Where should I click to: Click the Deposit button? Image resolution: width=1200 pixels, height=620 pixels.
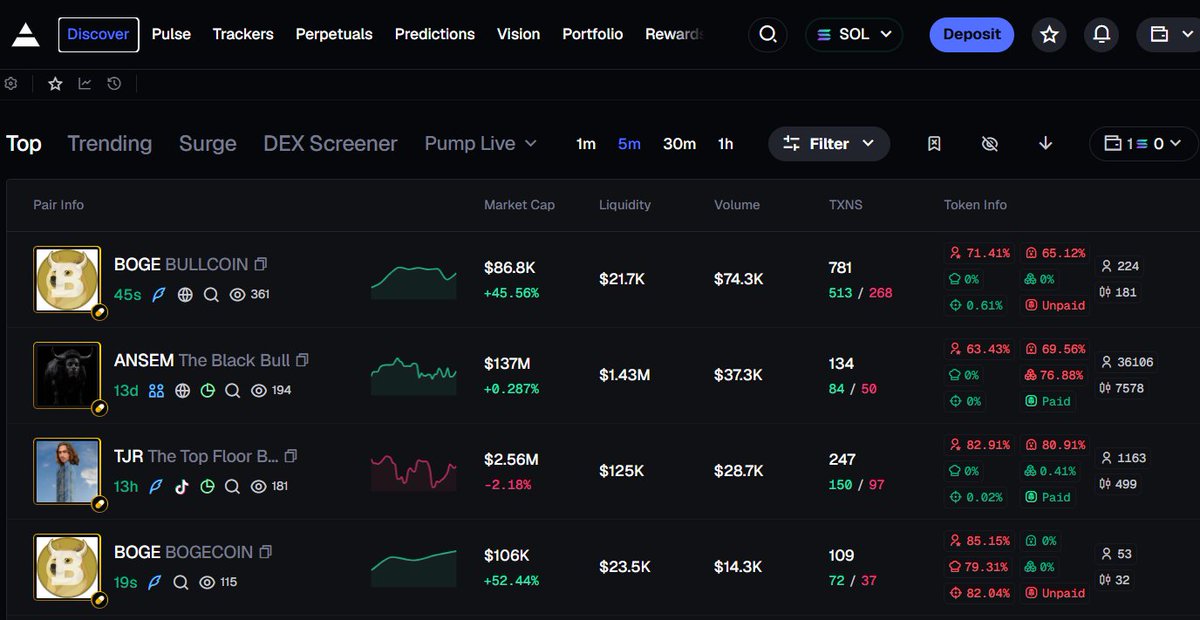[972, 34]
